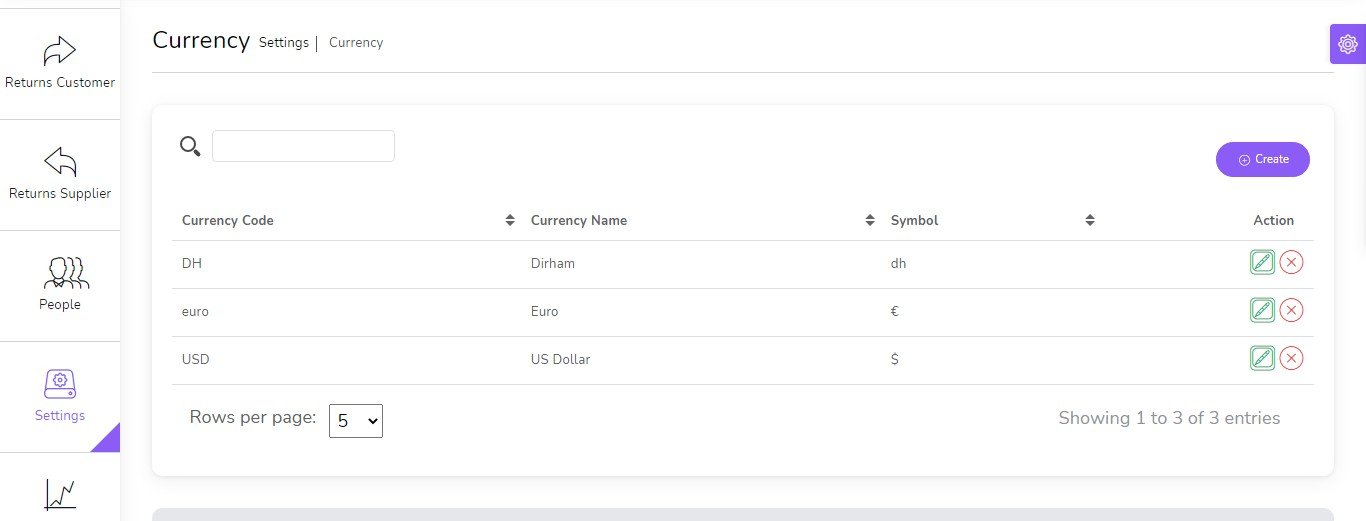Go to People section
The image size is (1366, 521).
coord(60,285)
